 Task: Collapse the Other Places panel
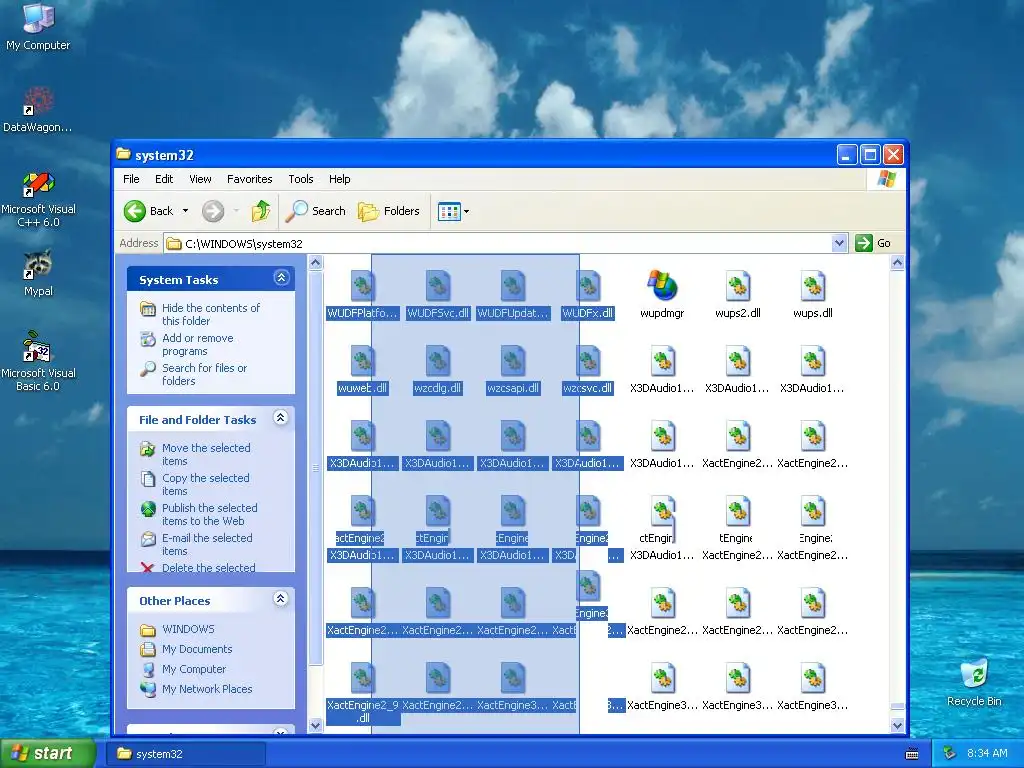[x=281, y=599]
